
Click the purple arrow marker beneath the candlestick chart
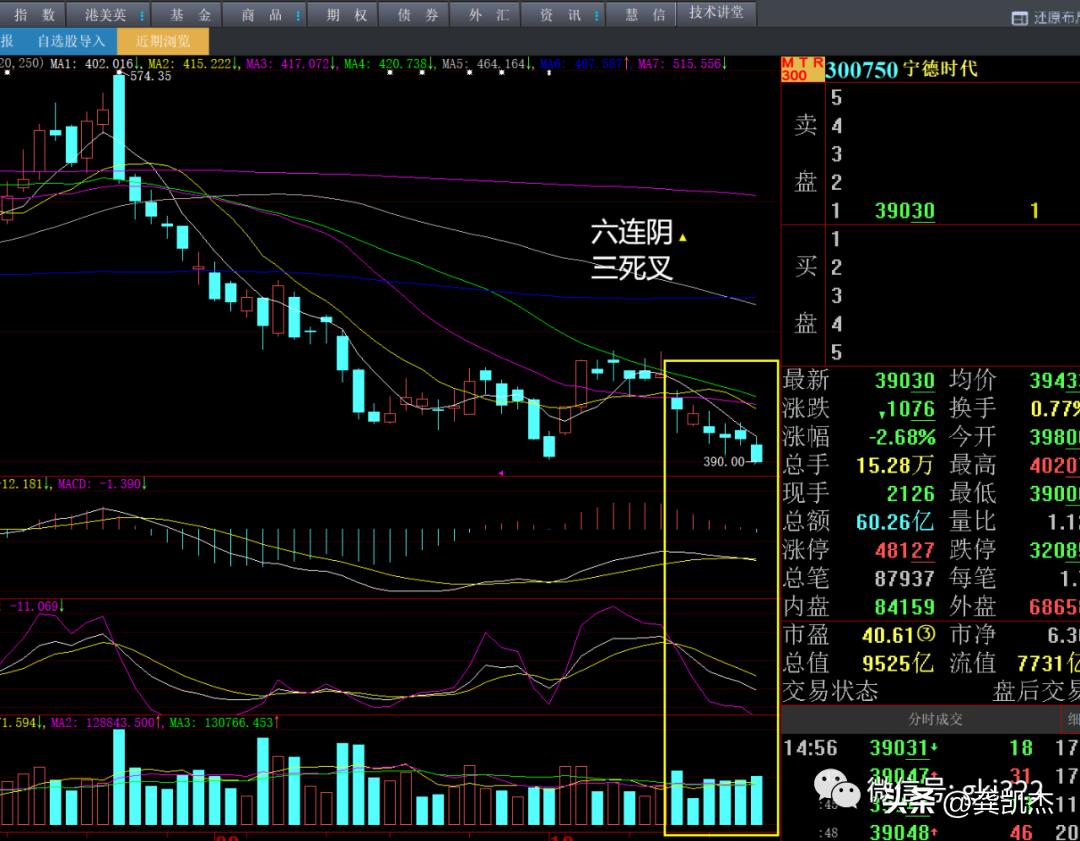[x=501, y=473]
